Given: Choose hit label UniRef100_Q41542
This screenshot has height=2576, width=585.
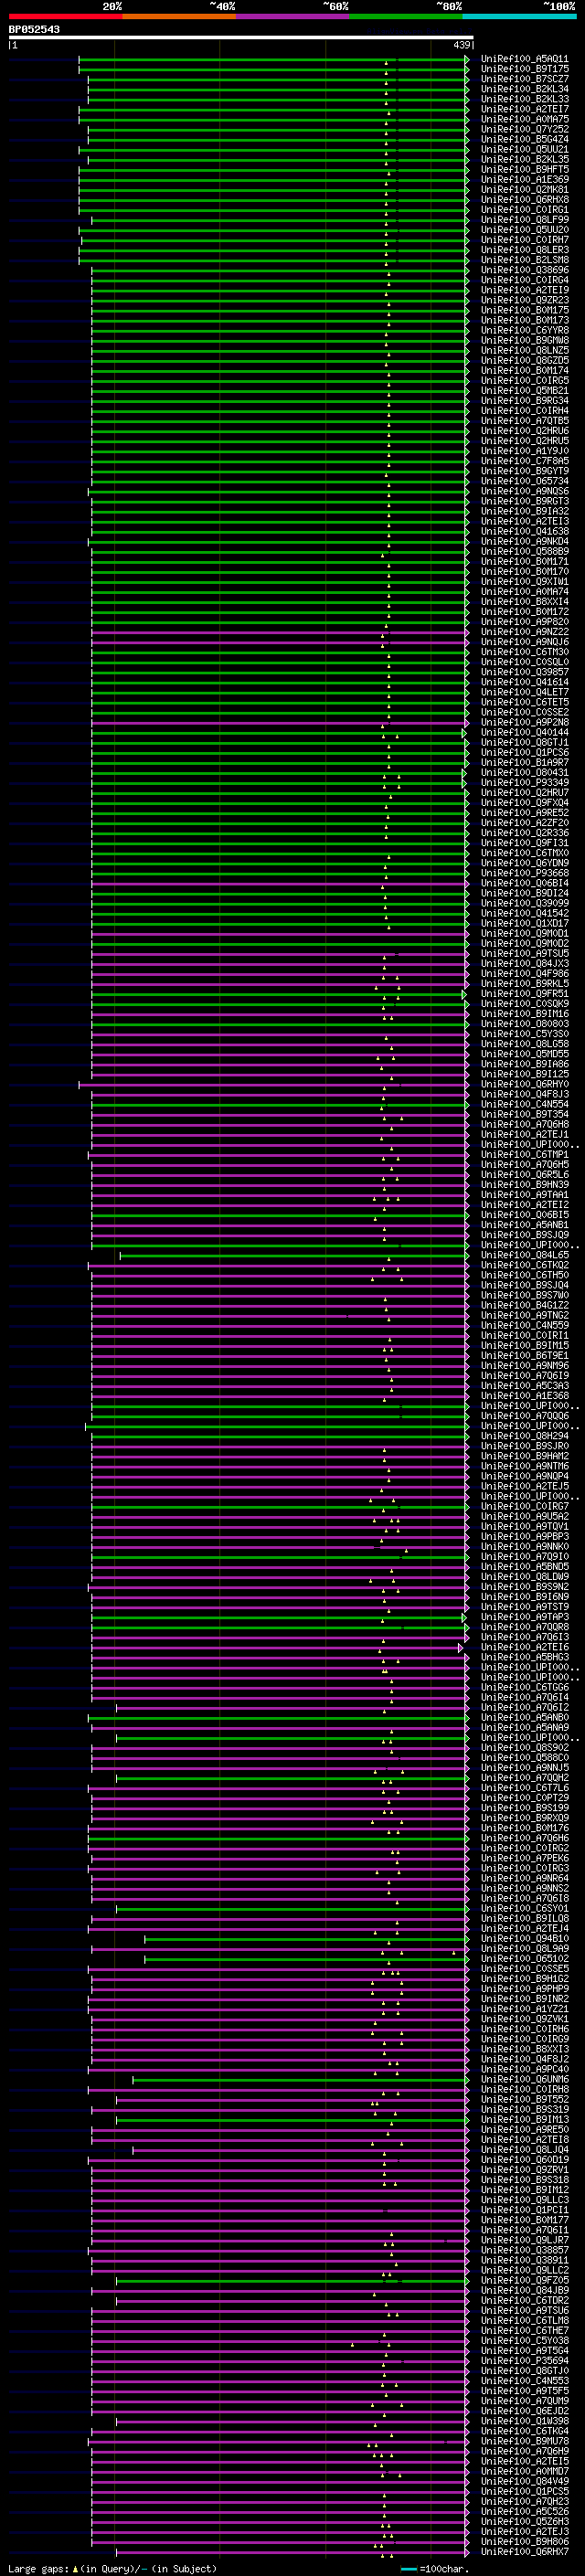Looking at the screenshot, I should 524,913.
